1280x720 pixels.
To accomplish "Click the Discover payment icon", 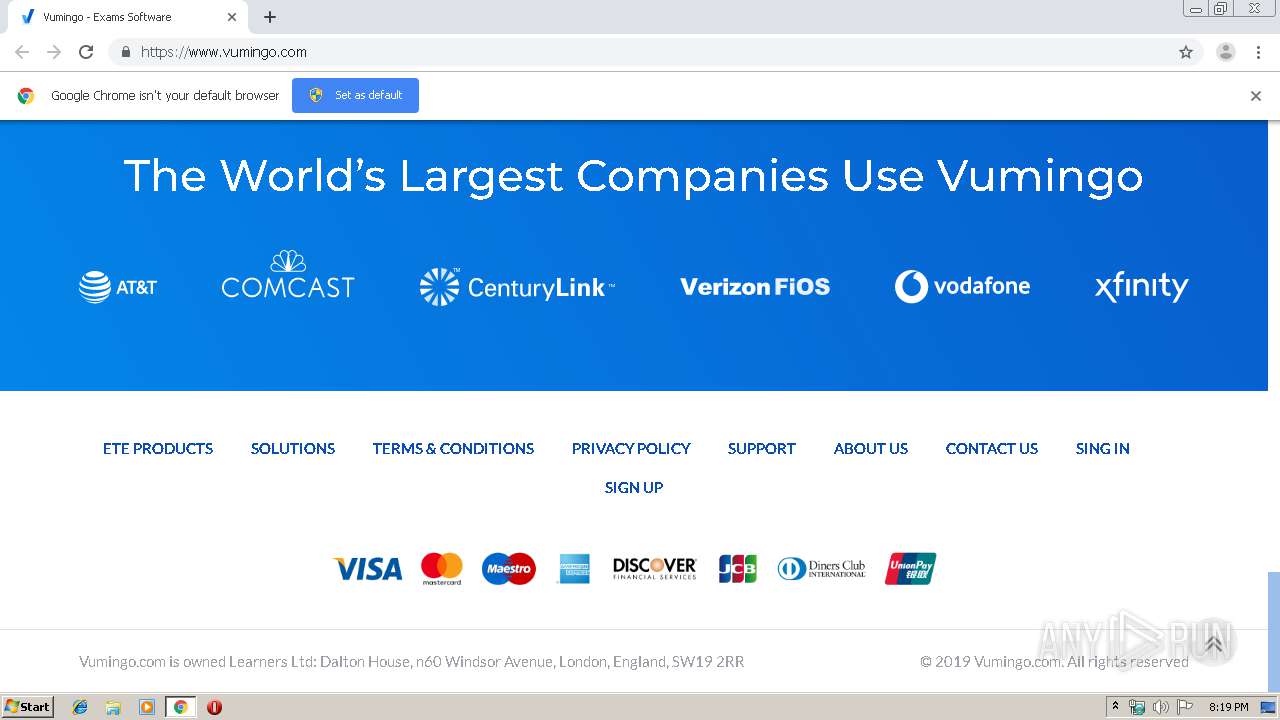I will [655, 569].
